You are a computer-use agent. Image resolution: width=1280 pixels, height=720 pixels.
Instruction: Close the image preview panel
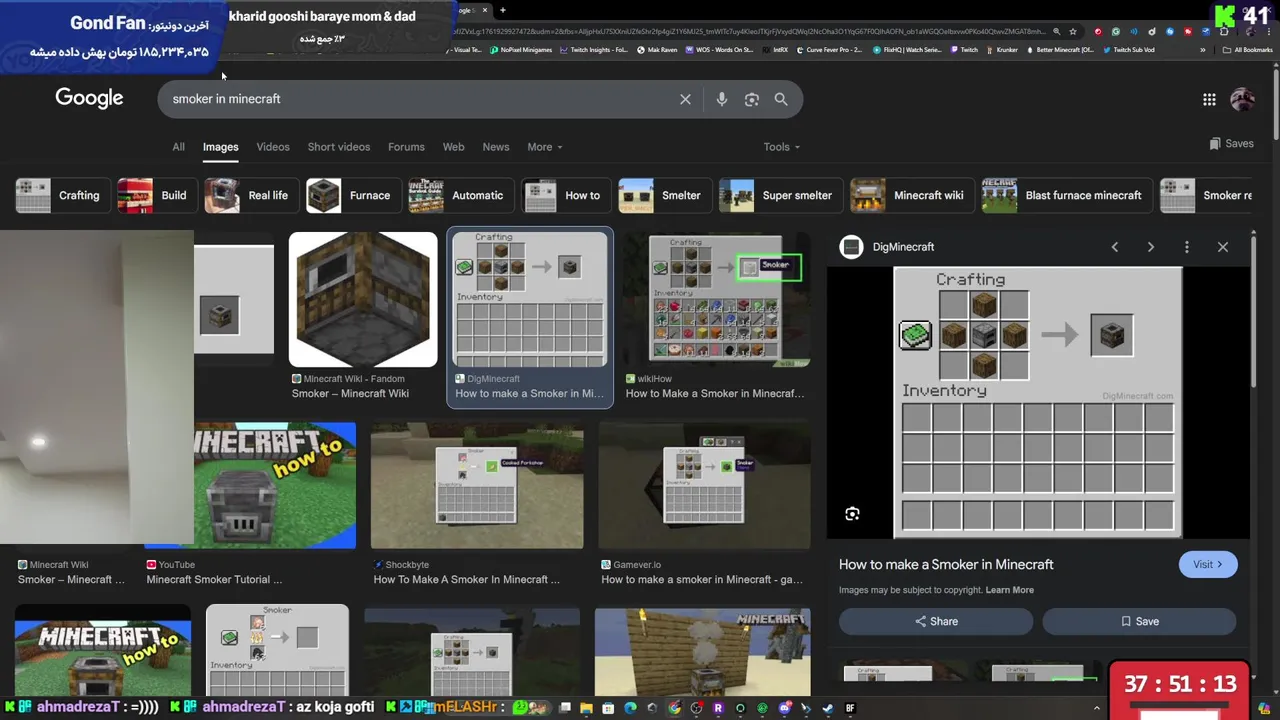pos(1223,247)
